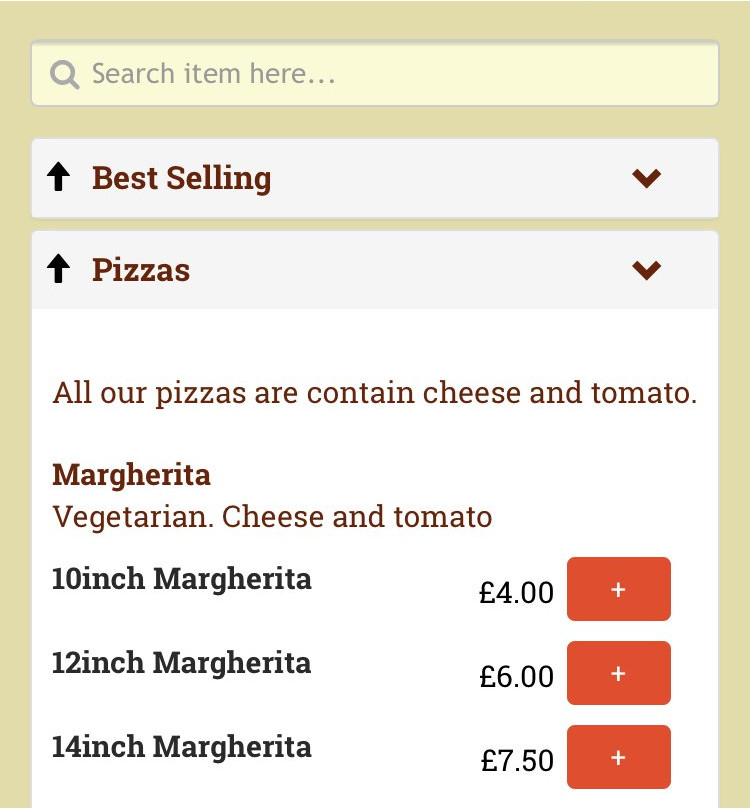The width and height of the screenshot is (750, 808).
Task: Click the £4.00 price label
Action: pyautogui.click(x=516, y=592)
